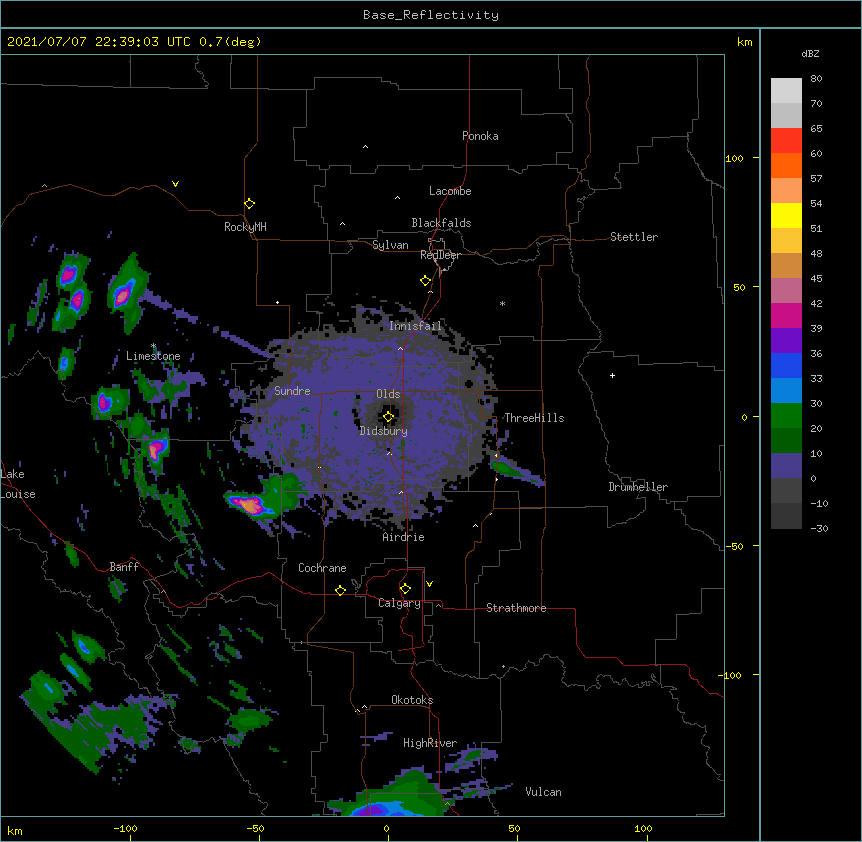Click the dBZ legend heading

click(810, 53)
